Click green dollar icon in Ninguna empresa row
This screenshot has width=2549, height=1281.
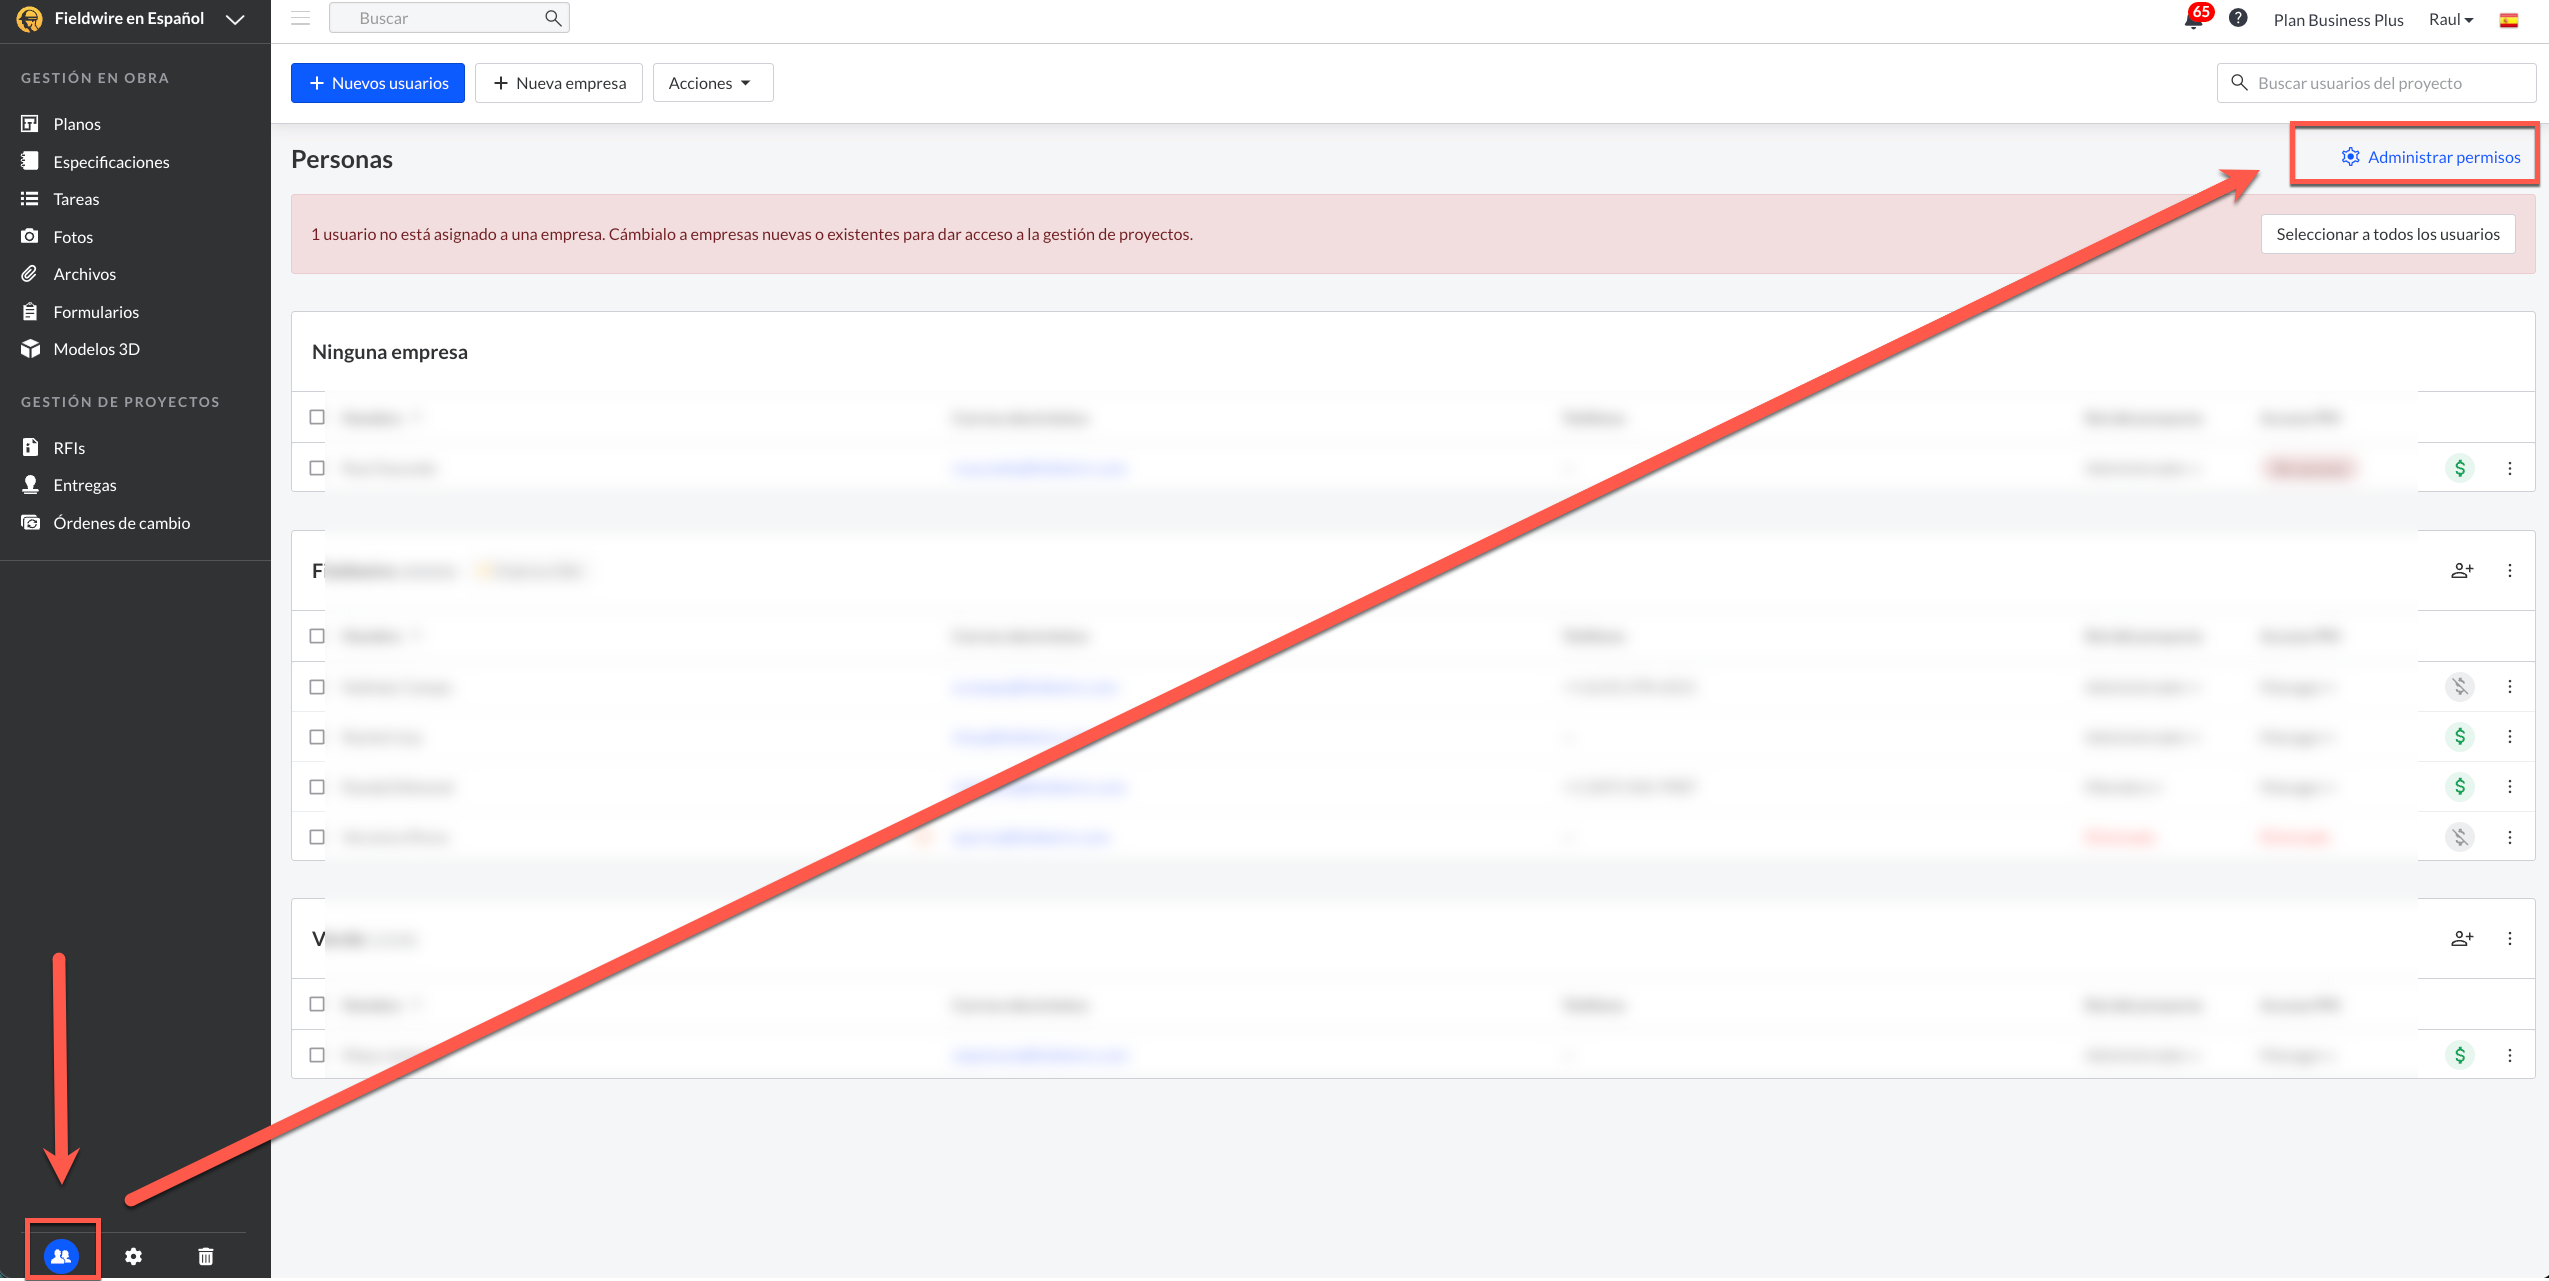[2460, 468]
